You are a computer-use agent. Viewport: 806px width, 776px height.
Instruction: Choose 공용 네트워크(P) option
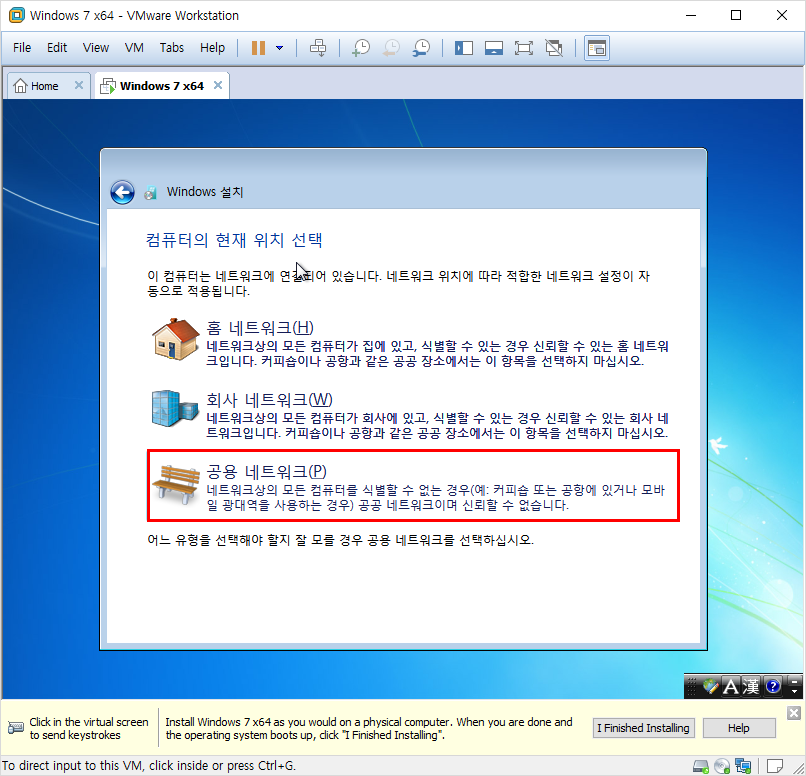[413, 486]
